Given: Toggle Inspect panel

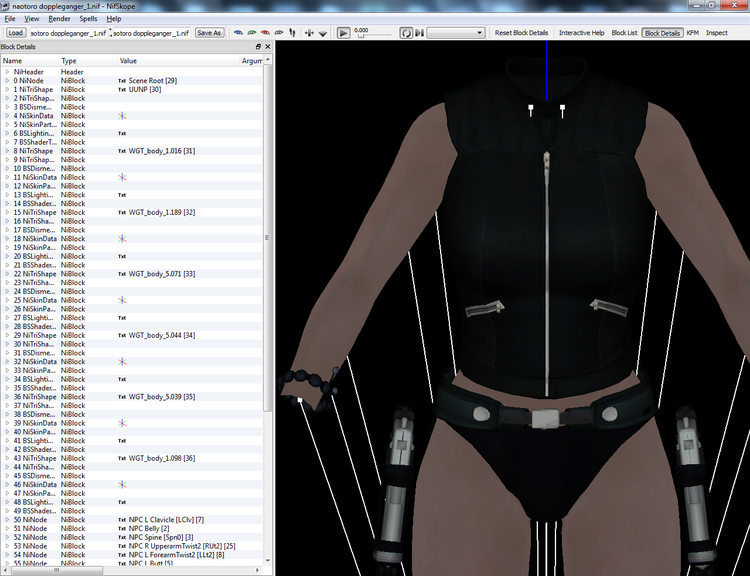Looking at the screenshot, I should pos(717,33).
